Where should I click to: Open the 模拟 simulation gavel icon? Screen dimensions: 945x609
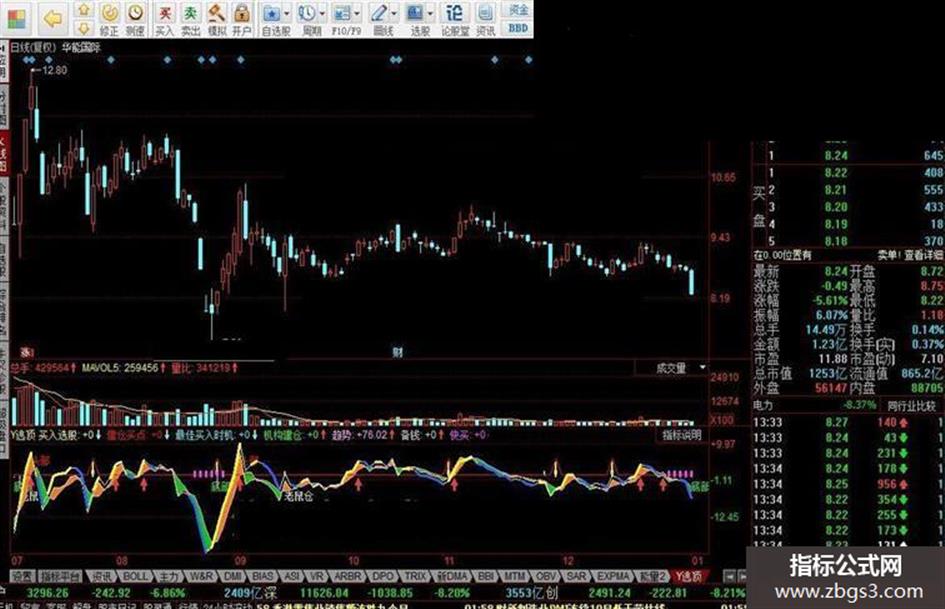click(x=216, y=19)
